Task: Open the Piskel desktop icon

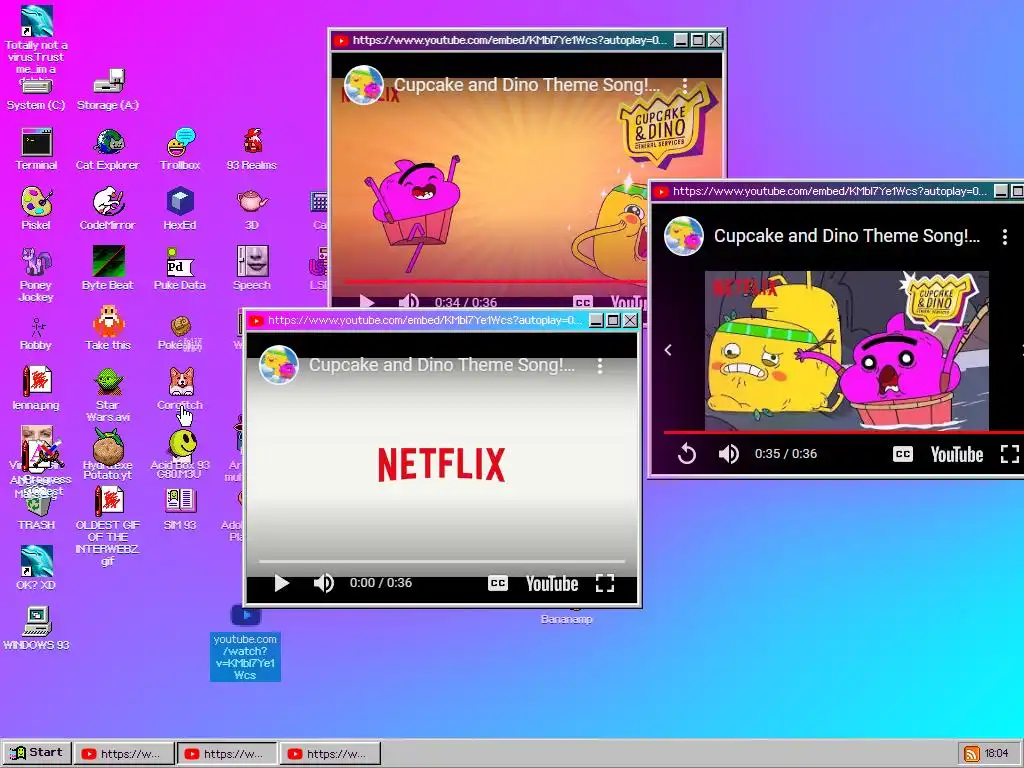Action: [37, 209]
